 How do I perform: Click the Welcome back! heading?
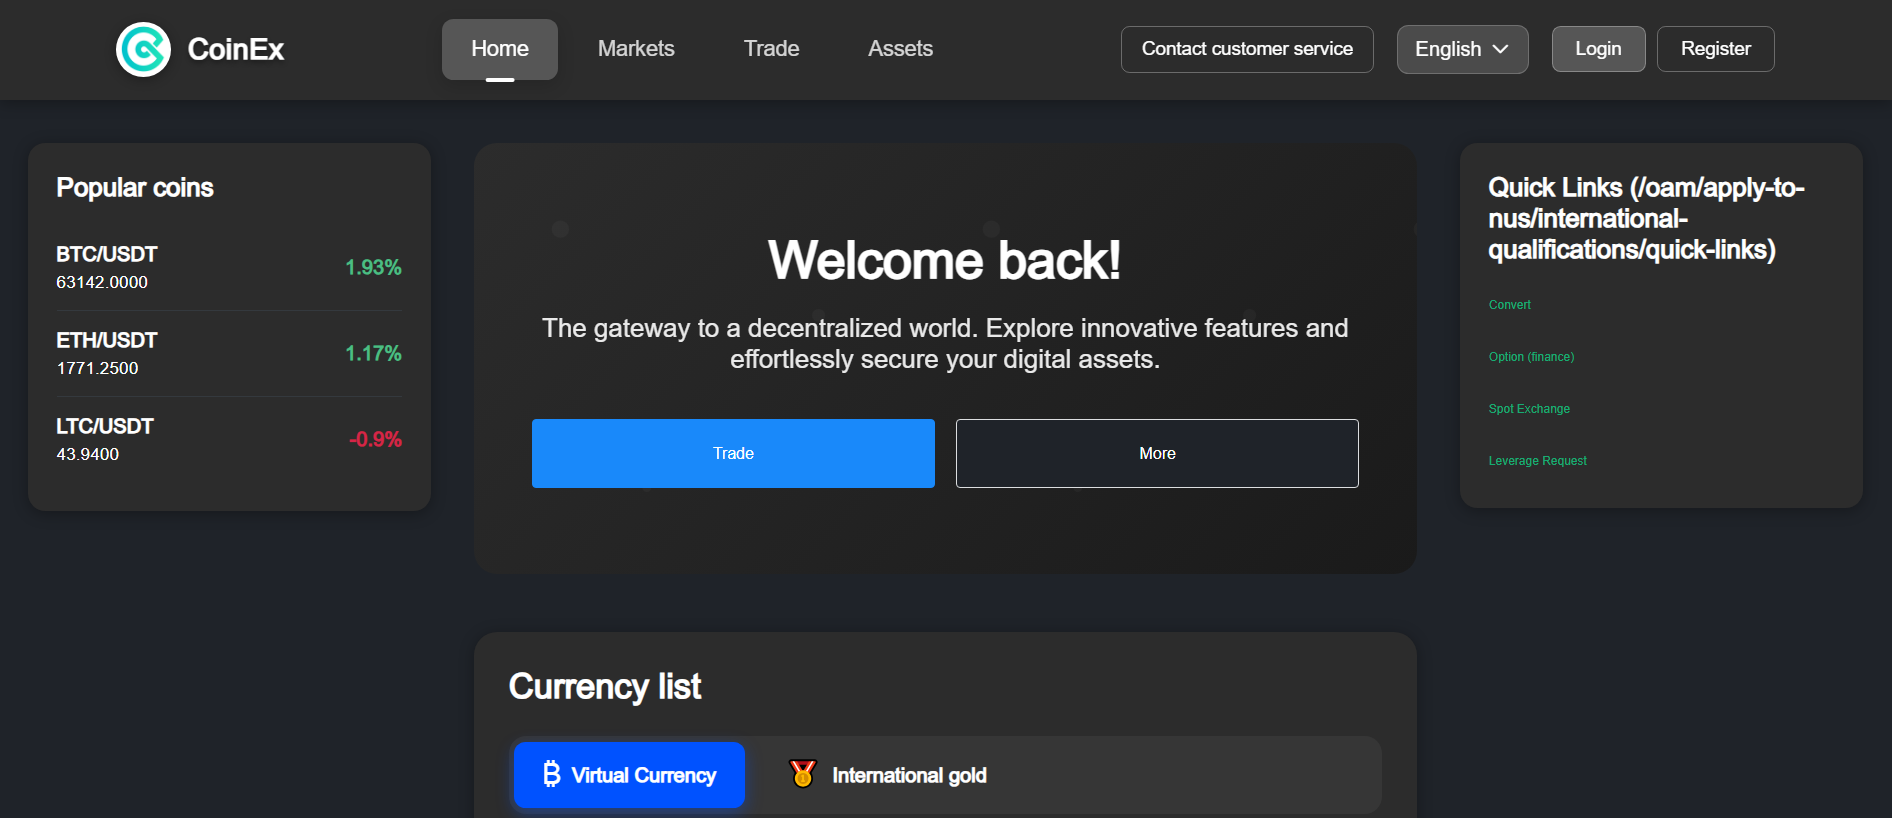(944, 260)
